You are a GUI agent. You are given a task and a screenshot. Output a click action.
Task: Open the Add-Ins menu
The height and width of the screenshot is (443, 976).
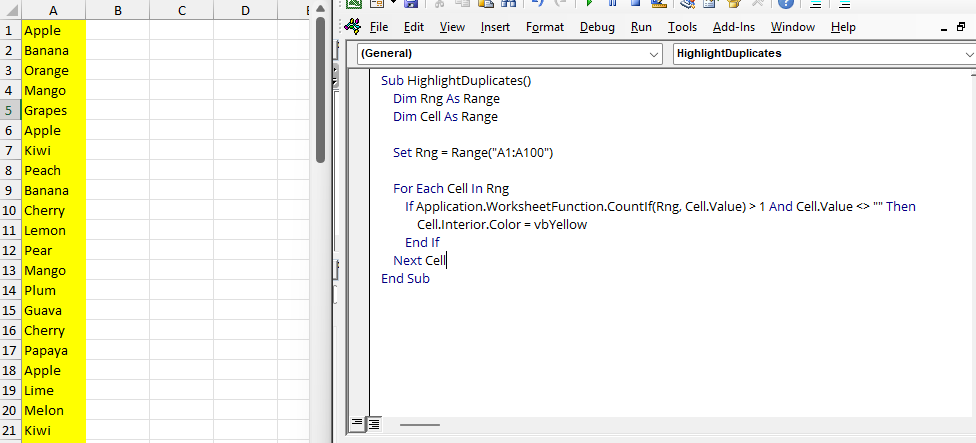[734, 27]
